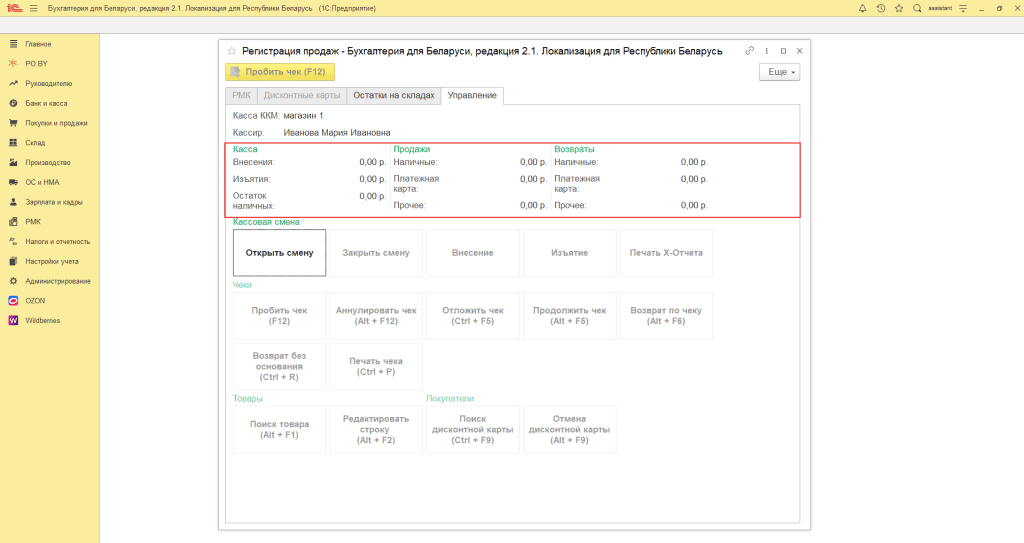Click the Открыть смену button
This screenshot has height=543, width=1024.
280,253
